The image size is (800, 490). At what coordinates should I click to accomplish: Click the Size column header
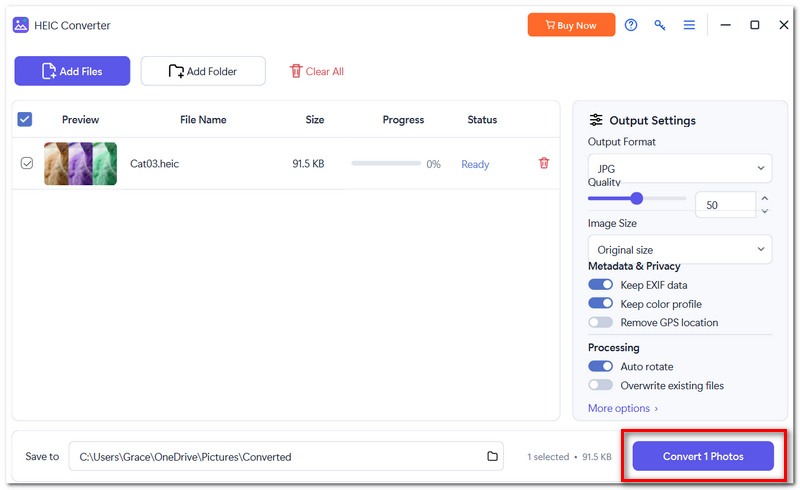pos(315,119)
